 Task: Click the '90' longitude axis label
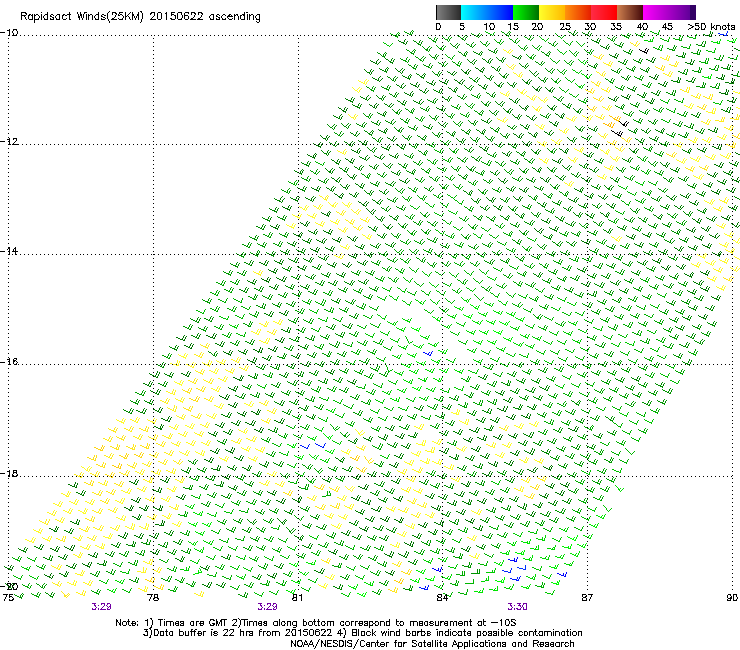(x=732, y=598)
